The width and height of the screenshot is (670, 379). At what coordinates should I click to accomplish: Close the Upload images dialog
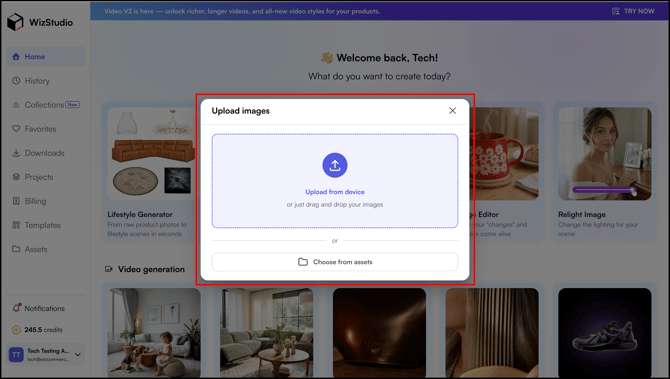[x=453, y=111]
